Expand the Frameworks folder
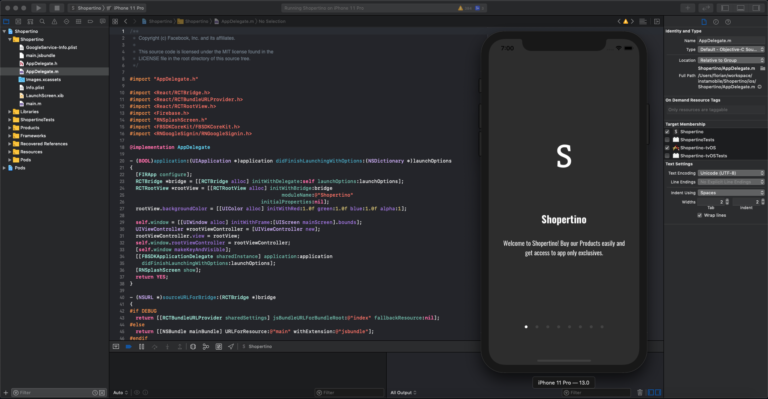The image size is (768, 399). [10, 136]
